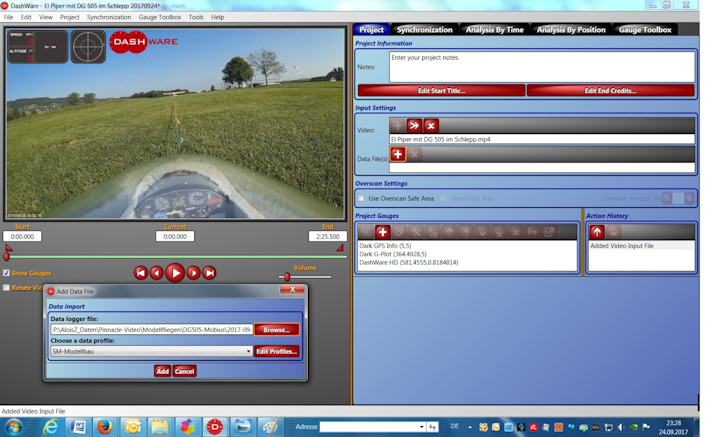The image size is (720, 437).
Task: Open the taskbar Adresse dropdown arrow
Action: click(422, 427)
